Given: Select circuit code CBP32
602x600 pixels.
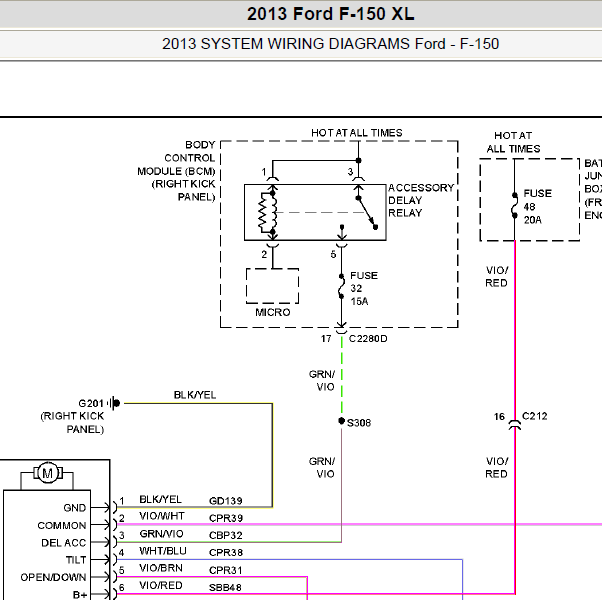Looking at the screenshot, I should click(225, 535).
